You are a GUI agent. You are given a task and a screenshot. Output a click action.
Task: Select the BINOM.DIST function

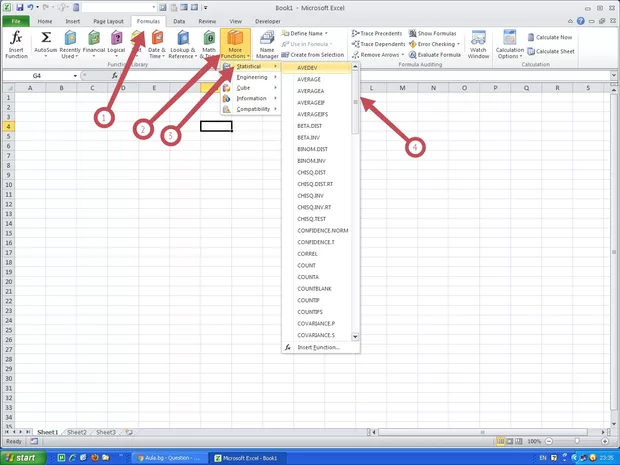[316, 149]
